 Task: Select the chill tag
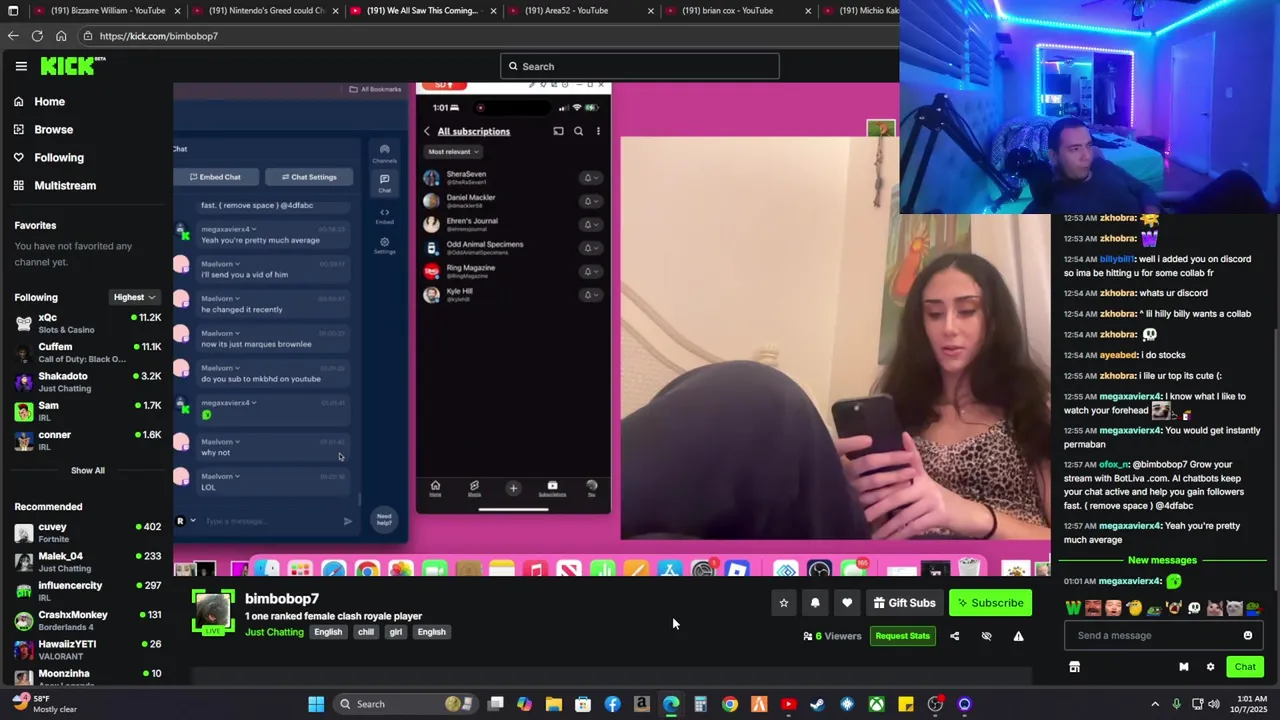pyautogui.click(x=366, y=632)
